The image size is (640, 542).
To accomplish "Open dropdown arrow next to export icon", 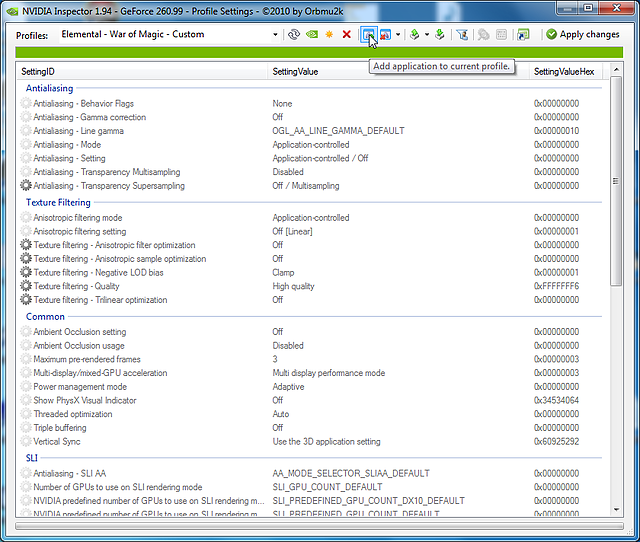I will point(427,35).
